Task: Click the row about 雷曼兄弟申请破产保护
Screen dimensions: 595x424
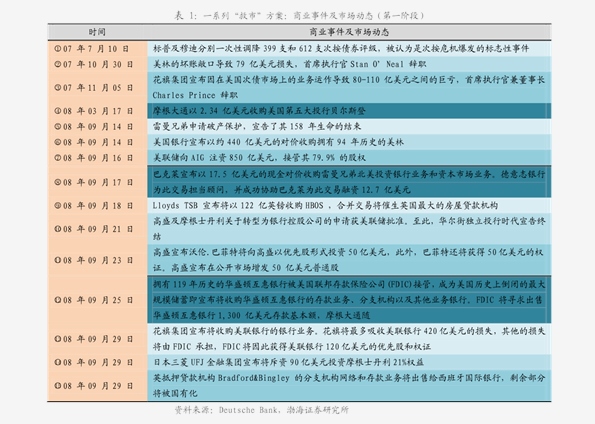Action: pyautogui.click(x=349, y=126)
